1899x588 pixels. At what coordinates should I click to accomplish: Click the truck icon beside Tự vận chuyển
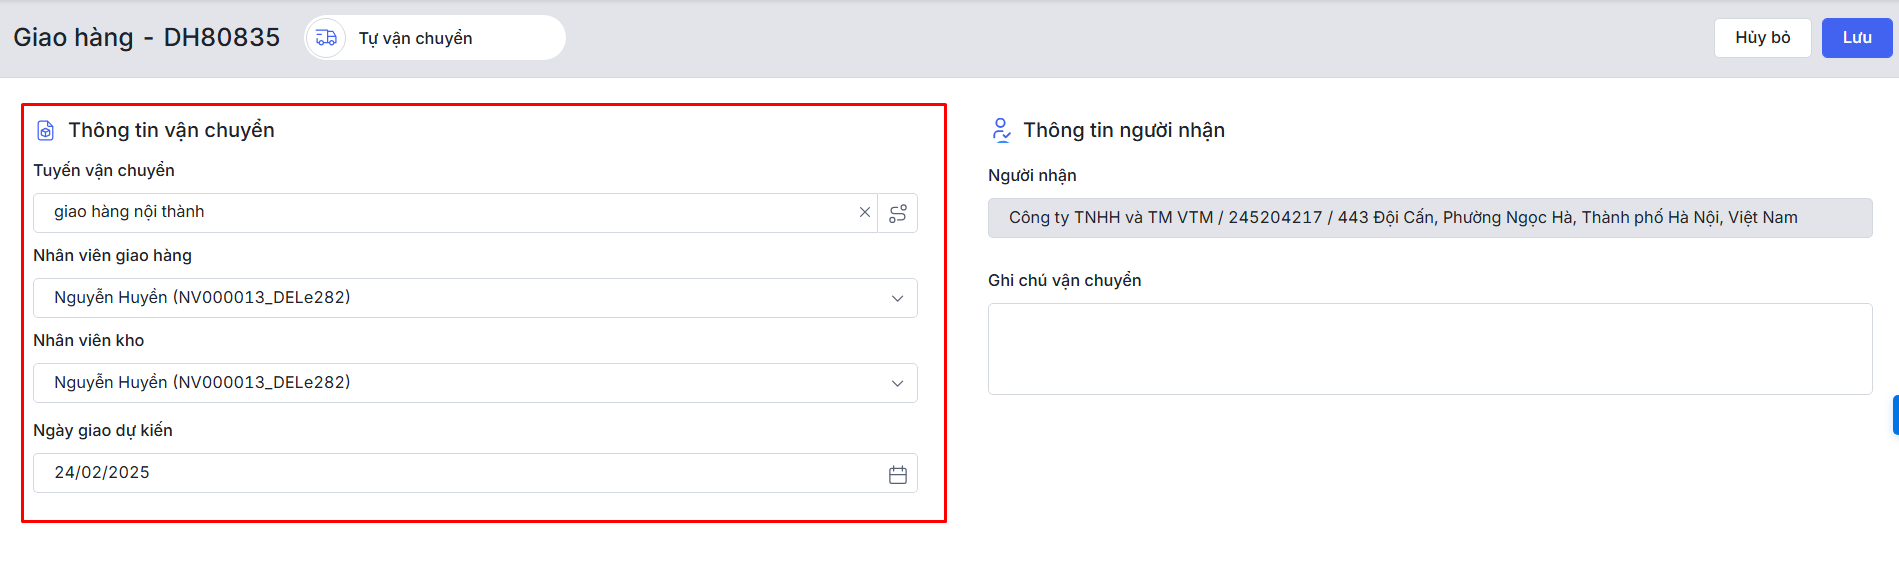[326, 38]
